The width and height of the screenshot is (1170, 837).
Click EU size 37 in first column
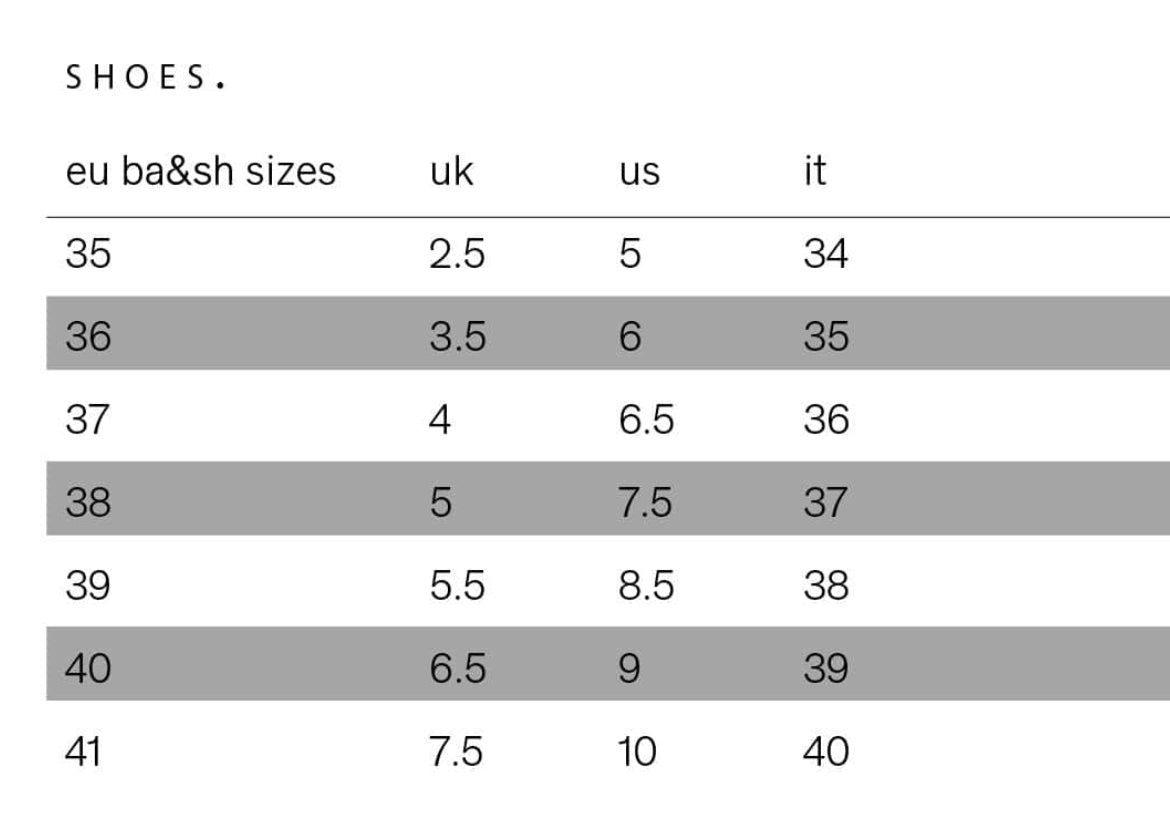click(87, 419)
